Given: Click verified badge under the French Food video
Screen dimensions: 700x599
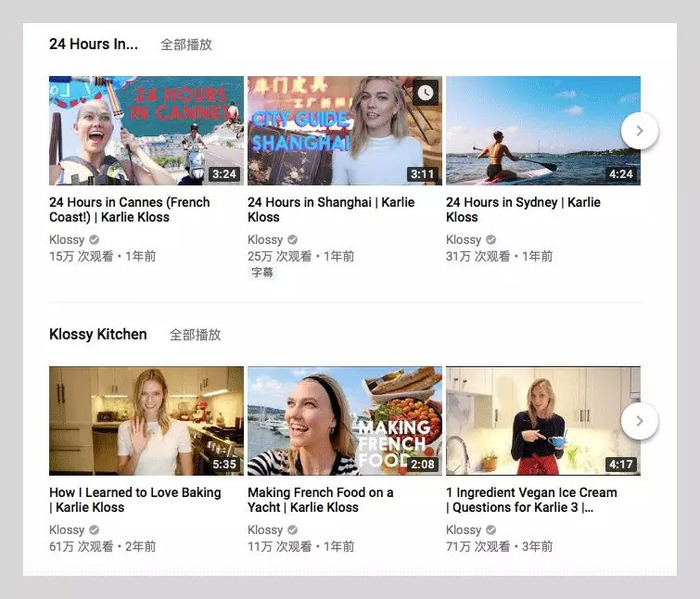Looking at the screenshot, I should coord(292,530).
